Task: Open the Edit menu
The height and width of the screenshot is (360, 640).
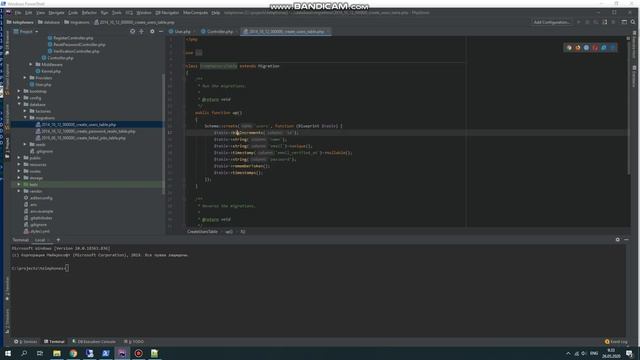Action: point(29,13)
